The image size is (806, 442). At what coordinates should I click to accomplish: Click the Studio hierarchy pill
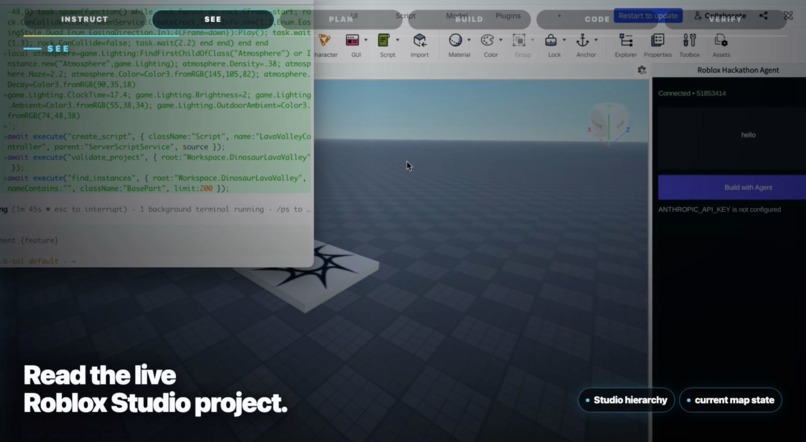click(x=627, y=400)
